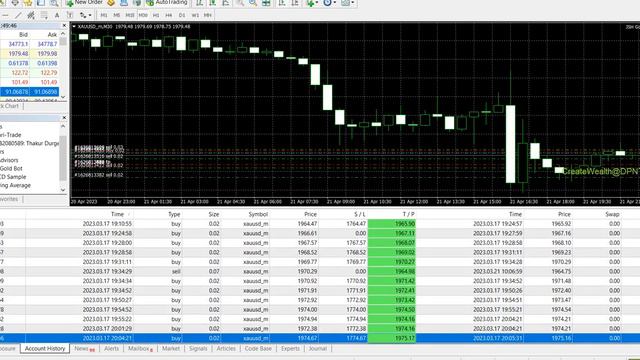Viewport: 640px width, 360px height.
Task: Open the Signals tab
Action: 198,349
